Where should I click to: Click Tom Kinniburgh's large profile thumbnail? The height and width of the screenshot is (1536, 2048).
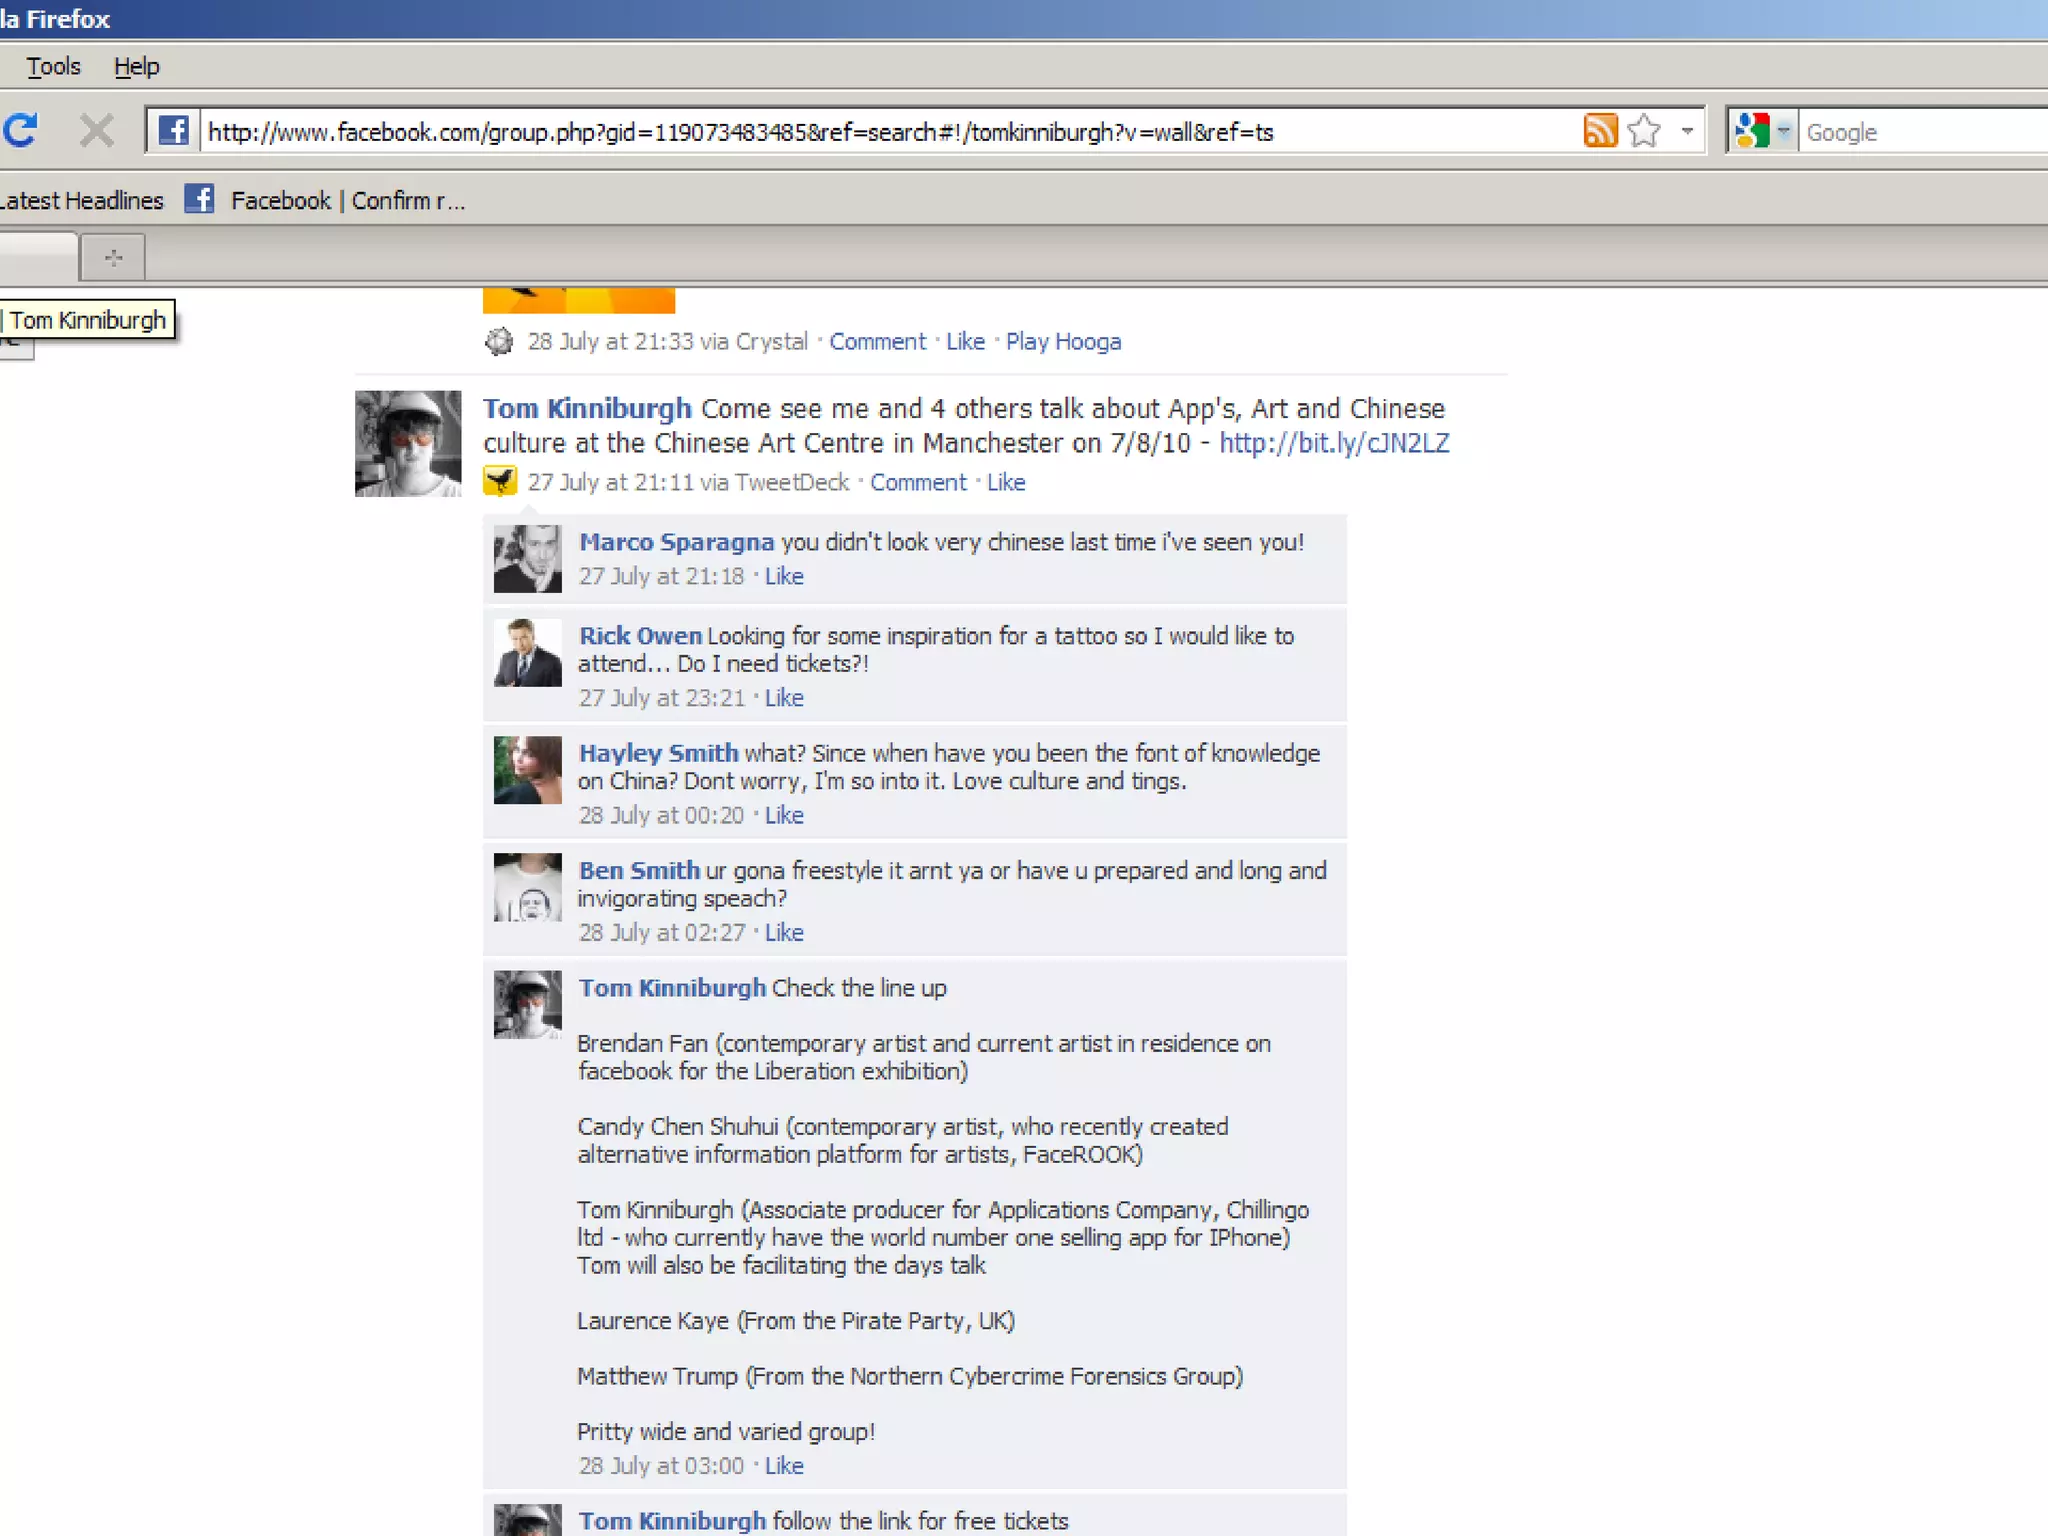pyautogui.click(x=408, y=443)
